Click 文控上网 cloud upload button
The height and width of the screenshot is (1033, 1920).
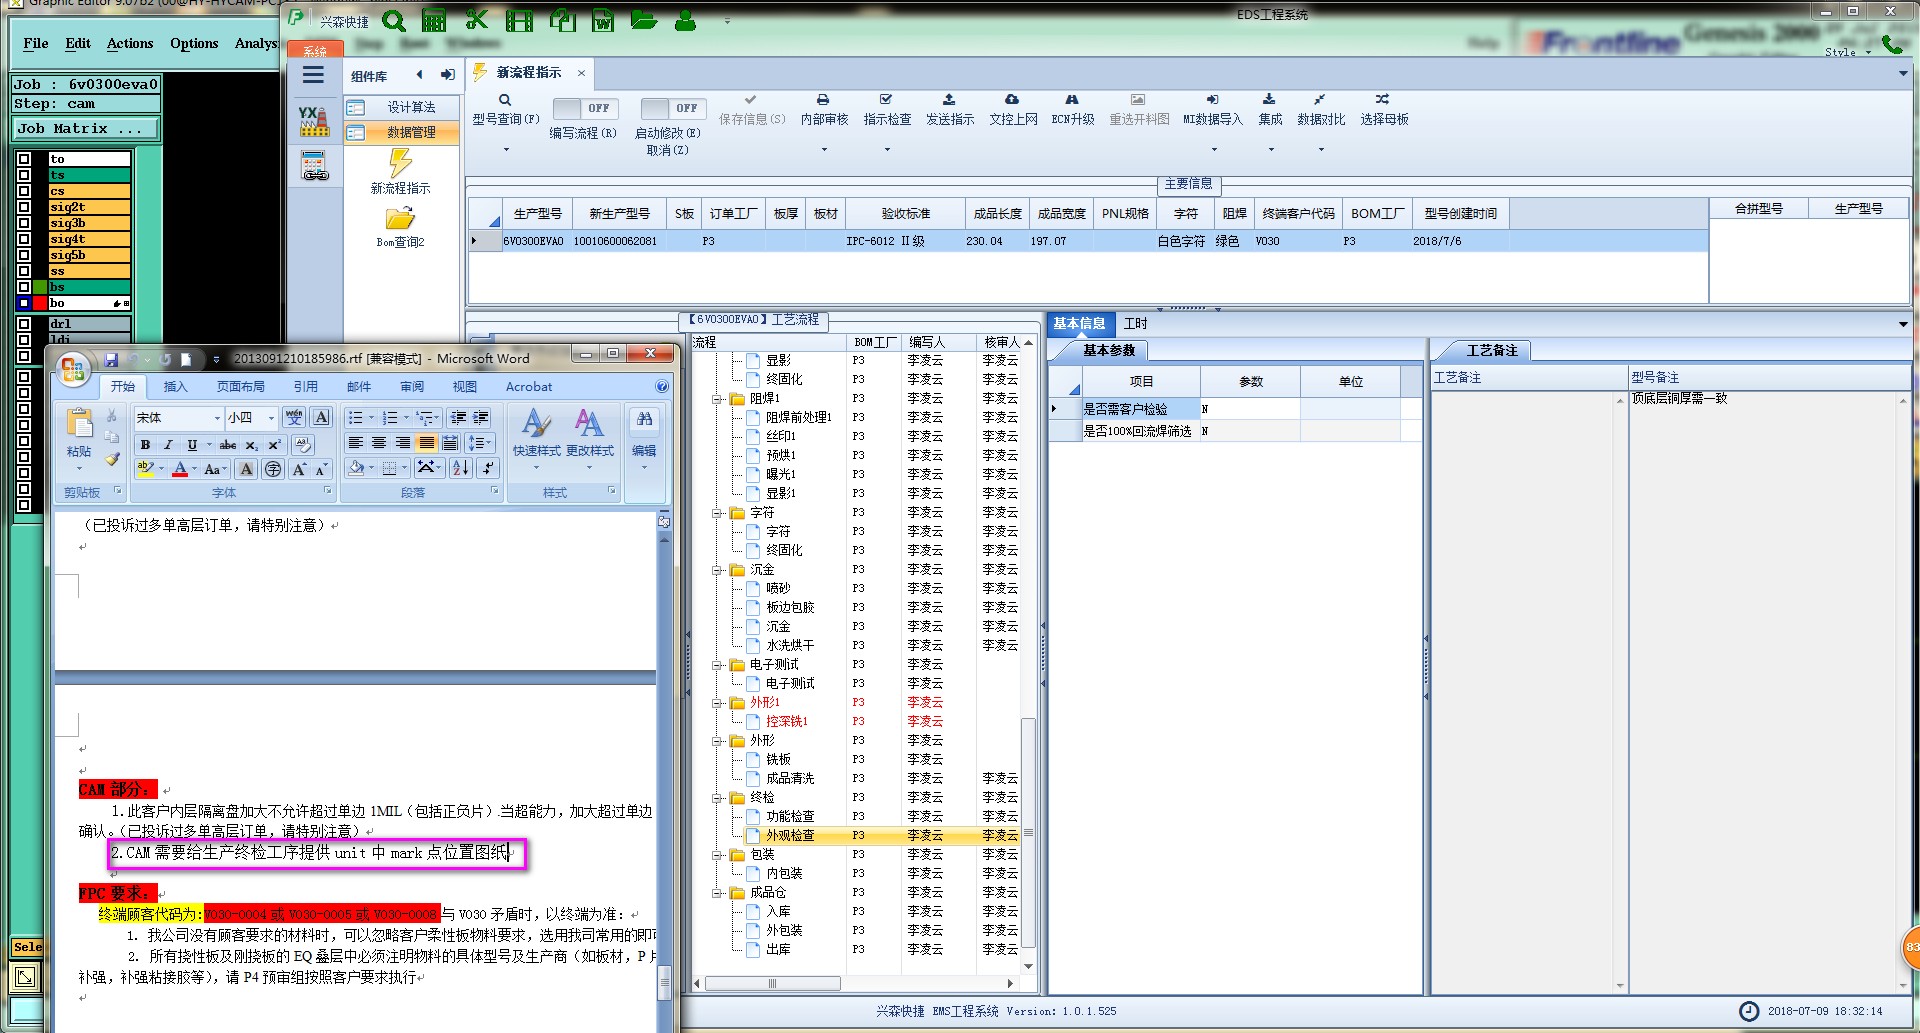tap(1013, 110)
